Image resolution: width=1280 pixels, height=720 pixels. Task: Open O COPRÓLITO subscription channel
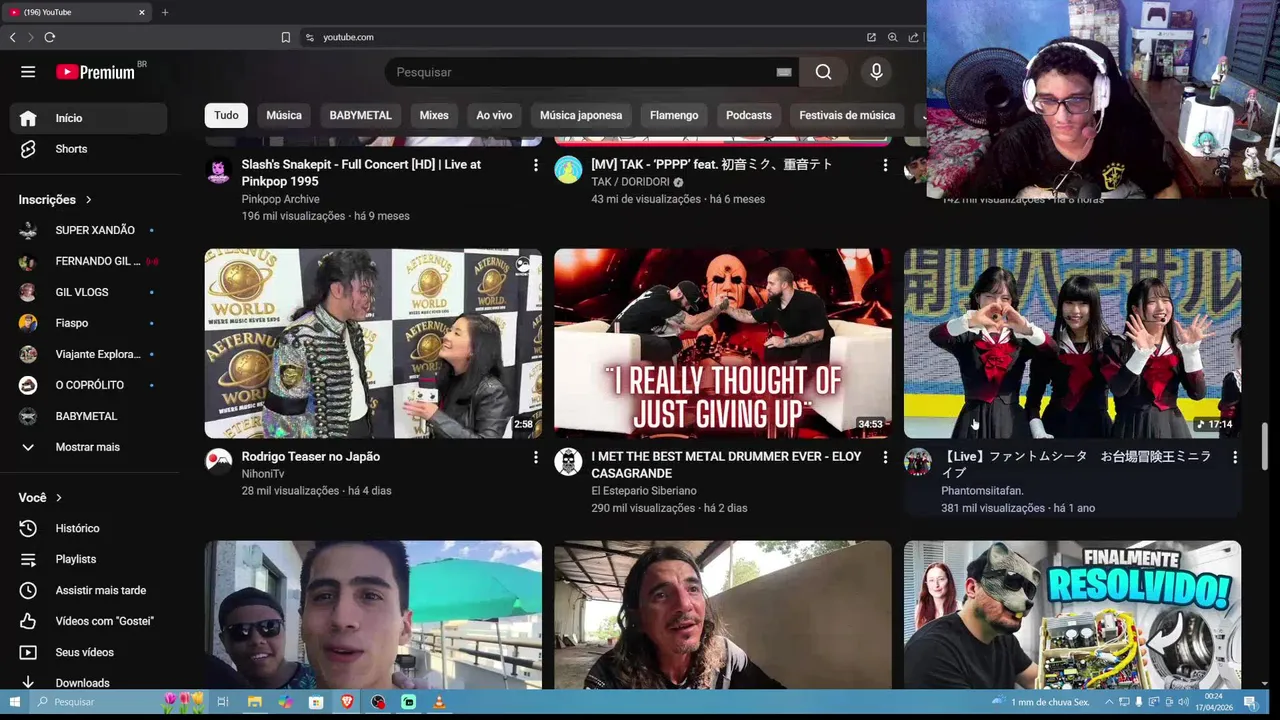(88, 385)
